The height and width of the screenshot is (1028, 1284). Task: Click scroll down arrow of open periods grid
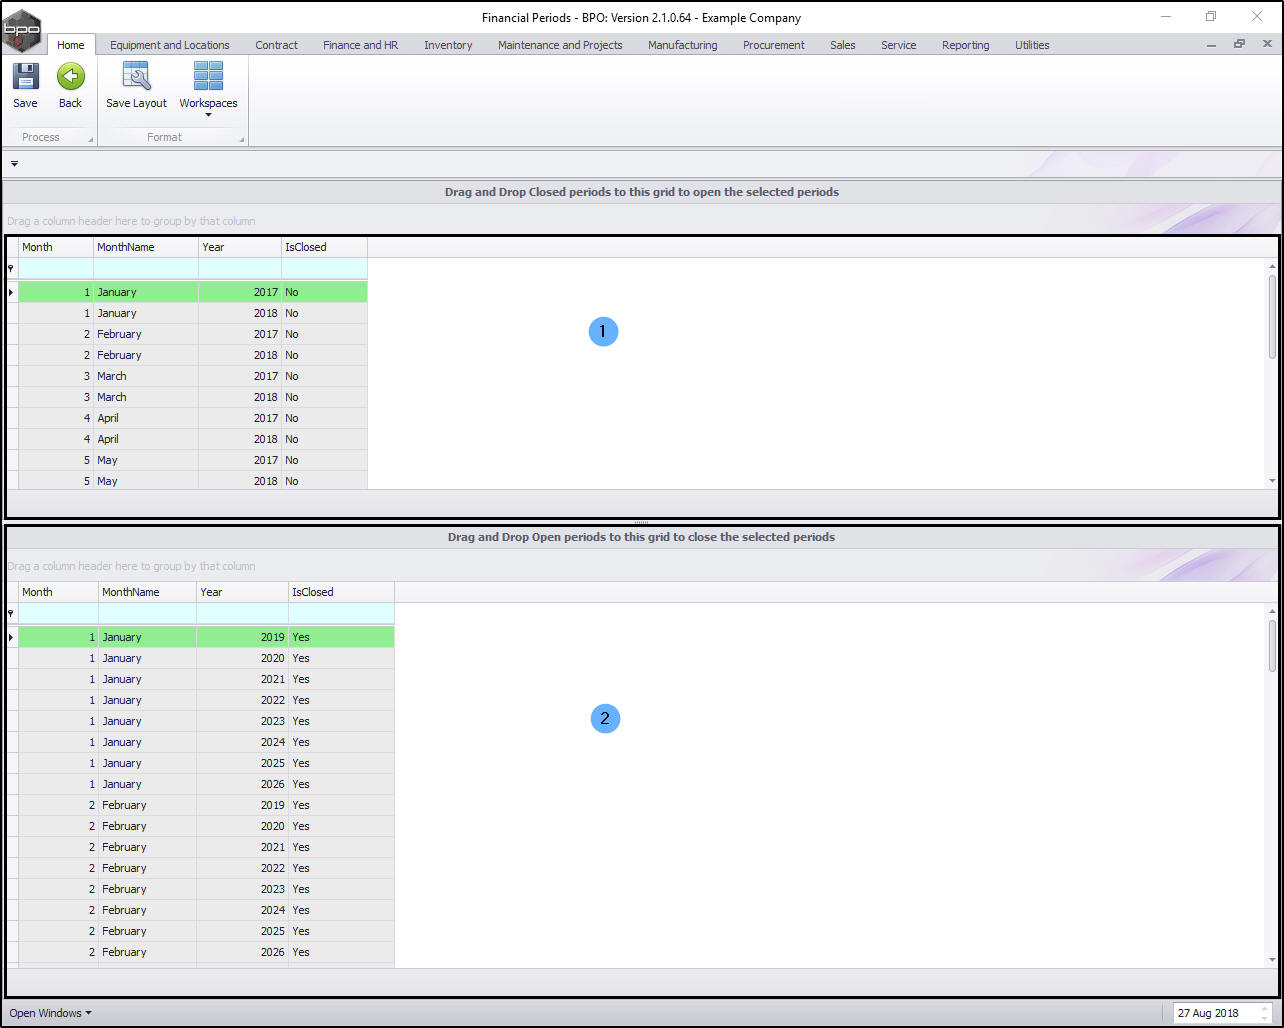coord(1272,481)
